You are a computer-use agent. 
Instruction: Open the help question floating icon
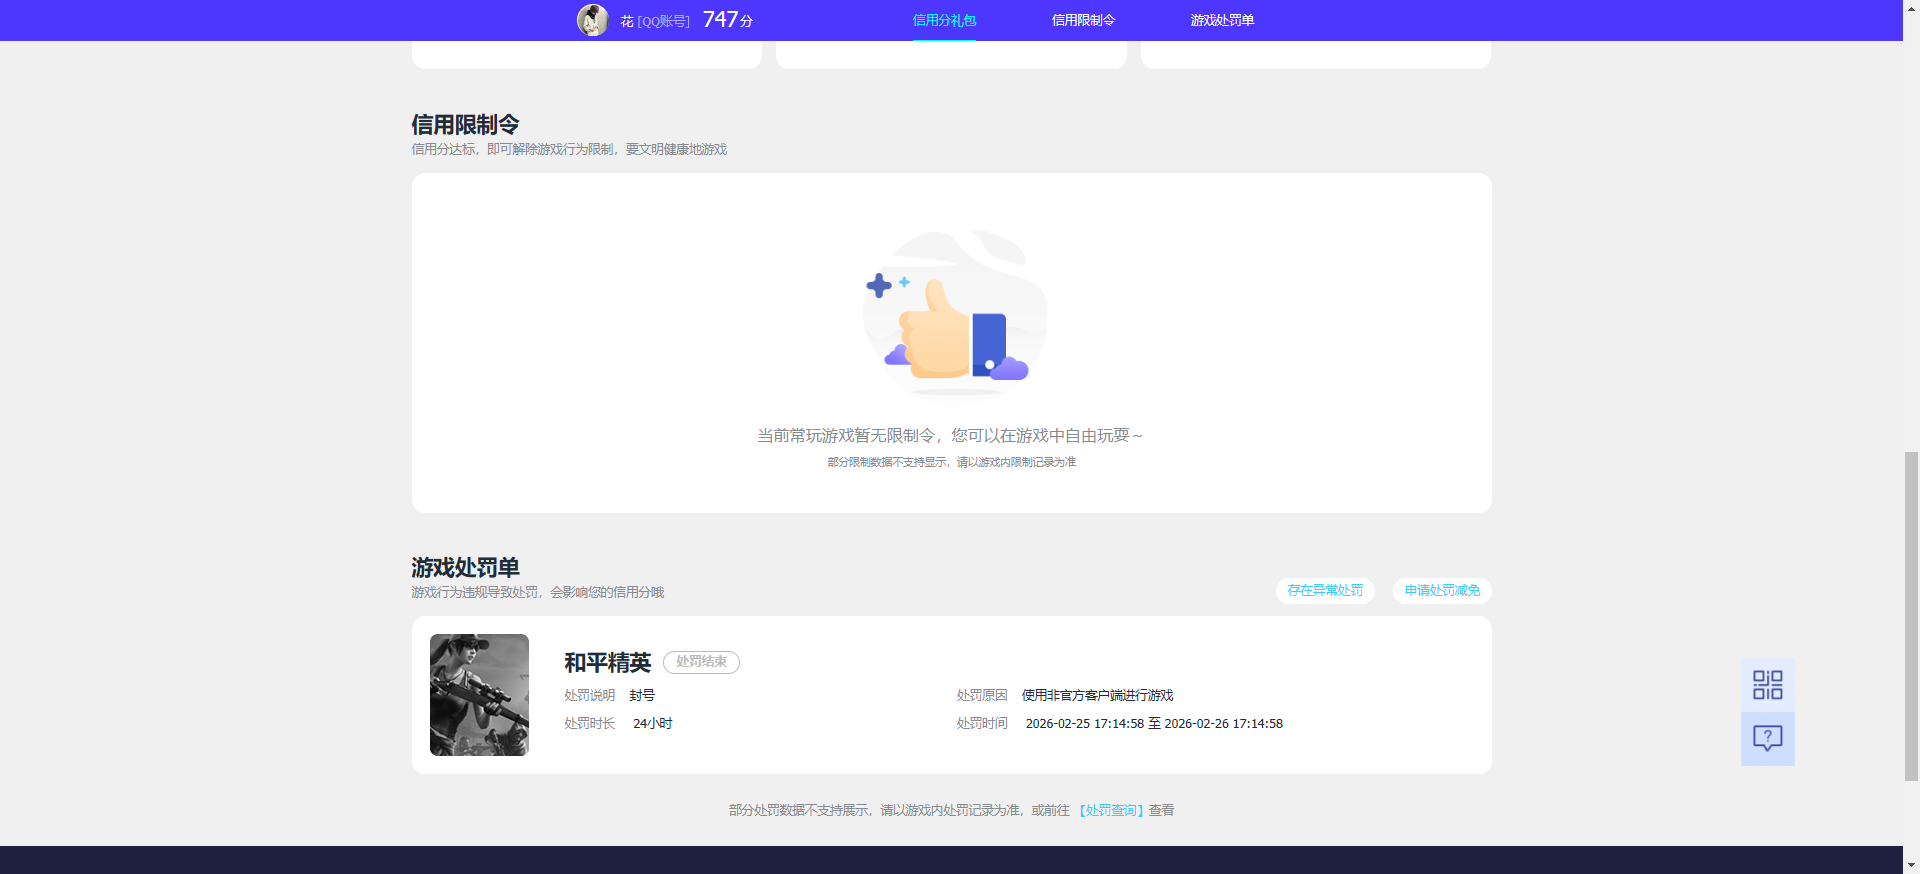coord(1767,739)
